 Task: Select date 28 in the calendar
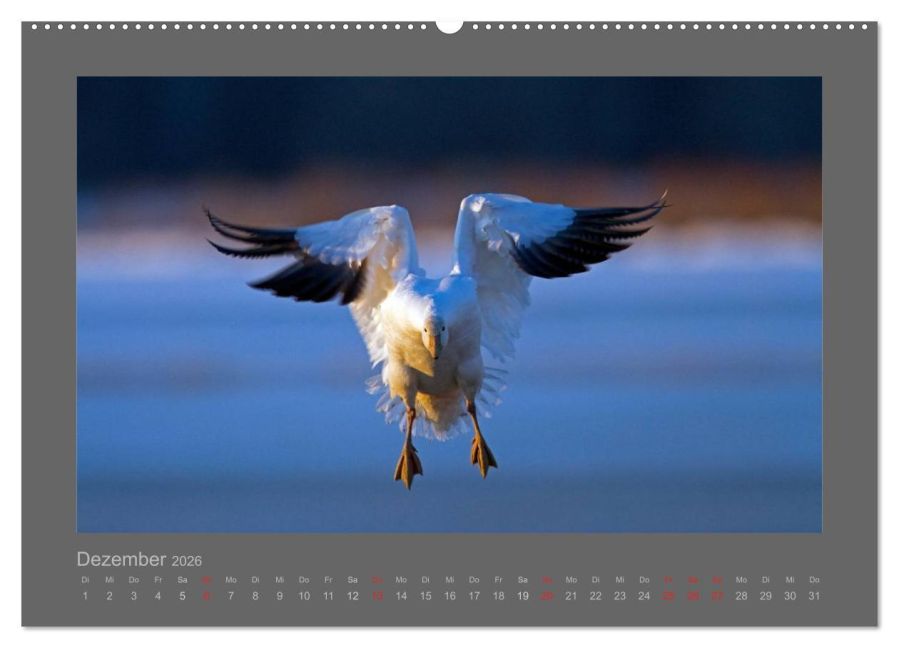(x=741, y=596)
